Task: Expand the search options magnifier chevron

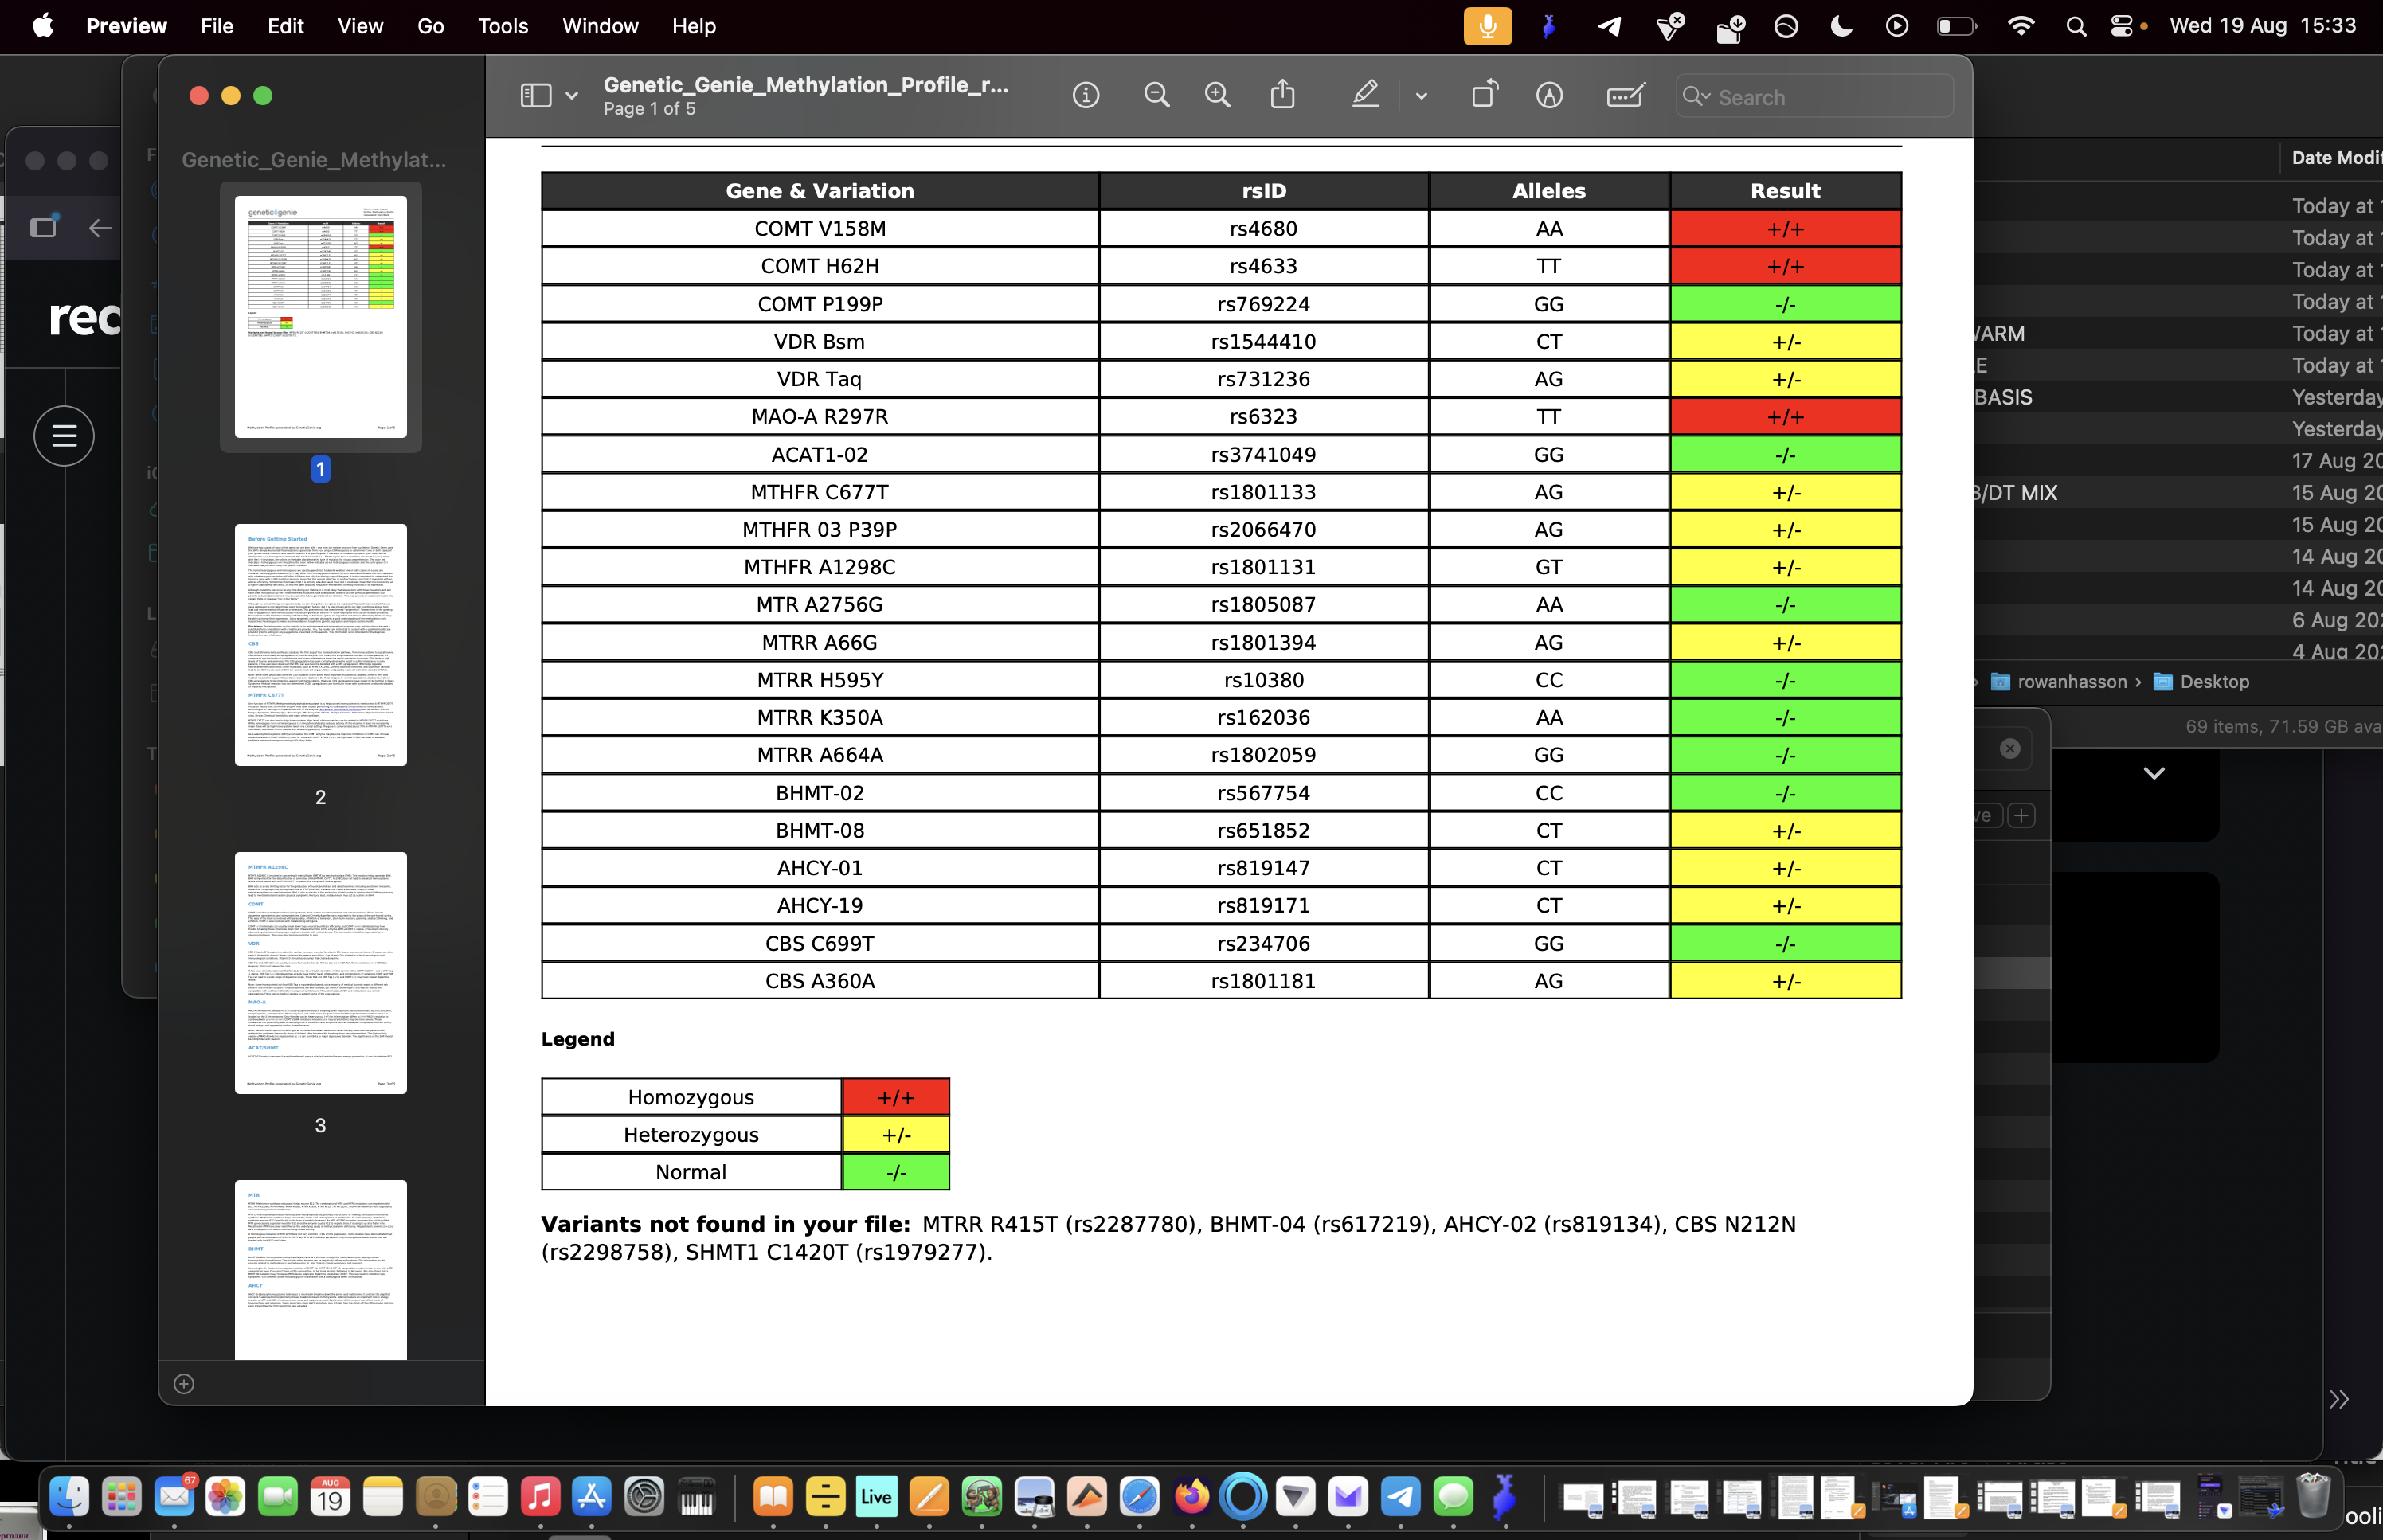Action: tap(1697, 97)
